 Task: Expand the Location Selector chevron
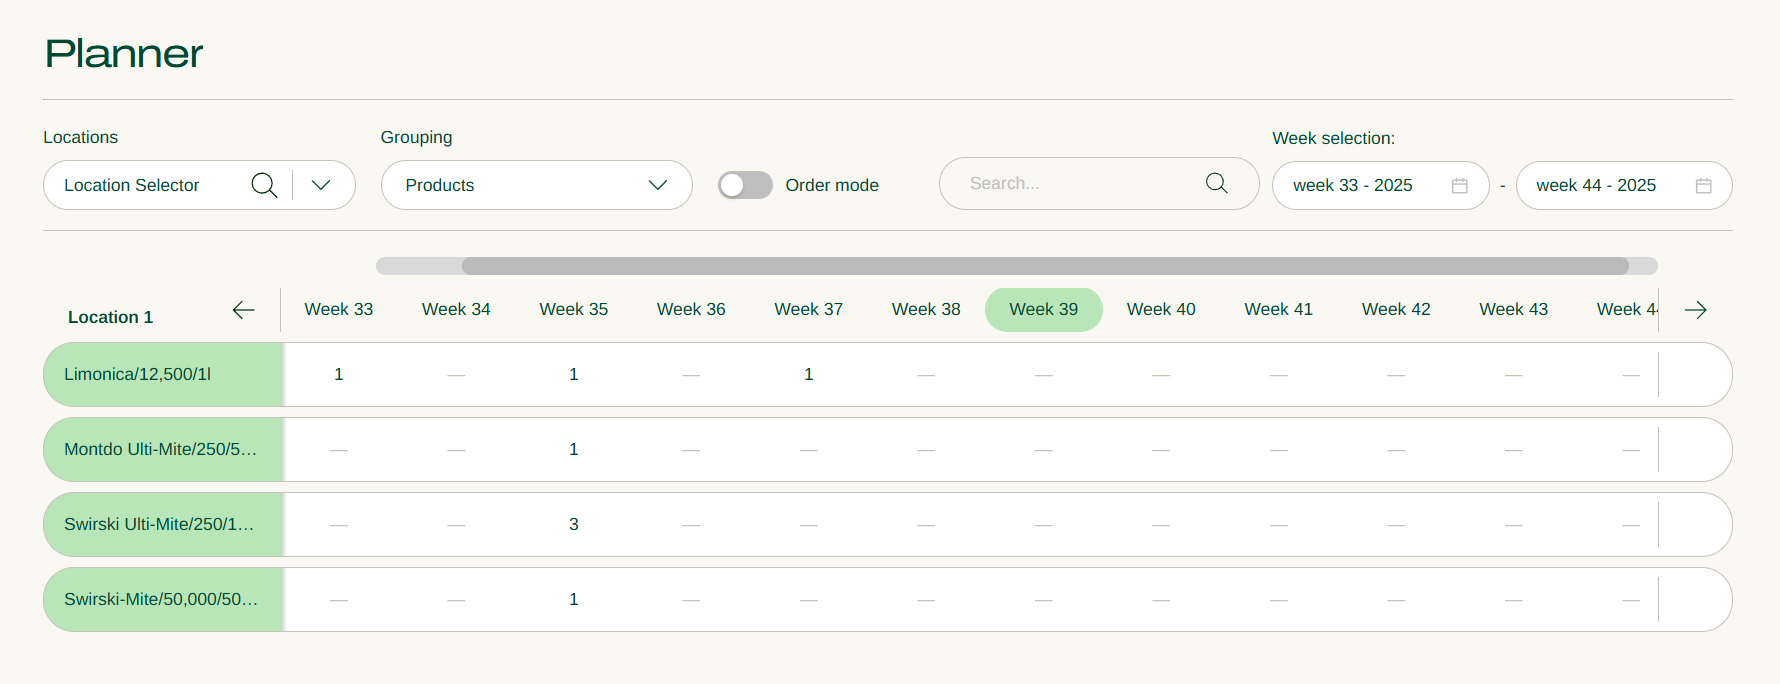pyautogui.click(x=321, y=185)
